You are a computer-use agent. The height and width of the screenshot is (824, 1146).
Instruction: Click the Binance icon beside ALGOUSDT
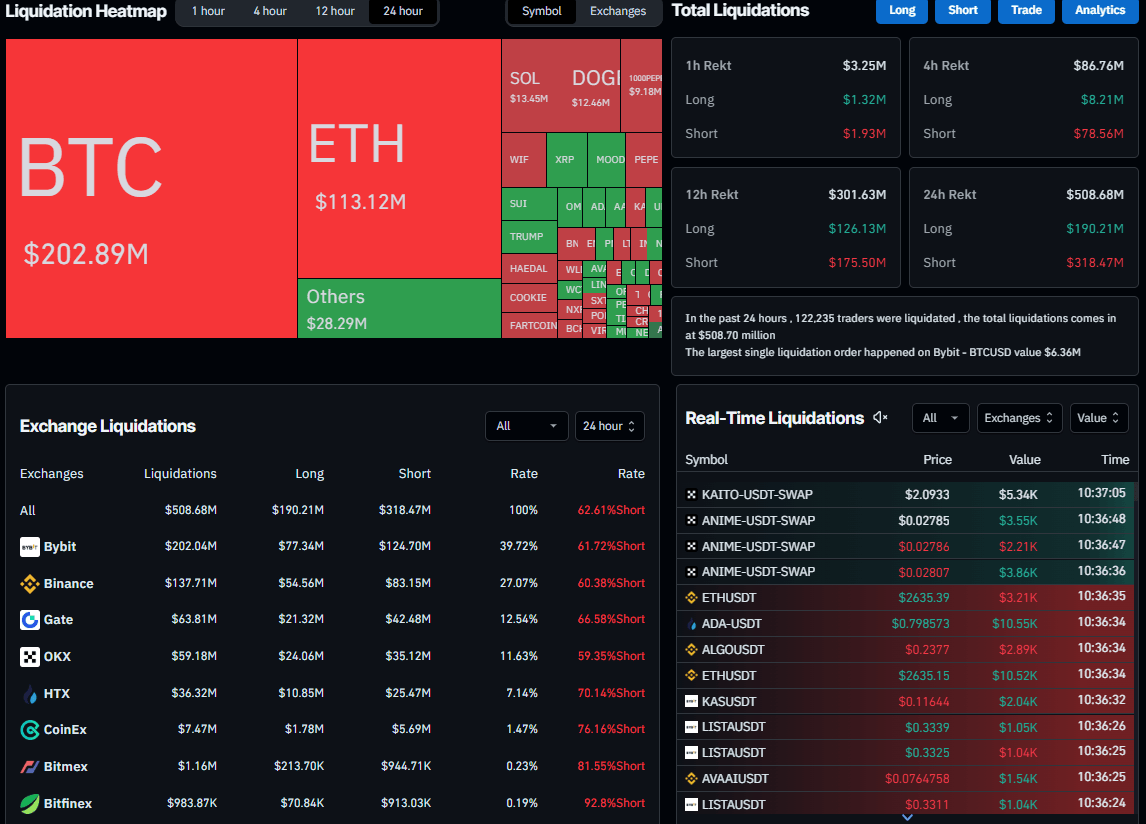(691, 650)
